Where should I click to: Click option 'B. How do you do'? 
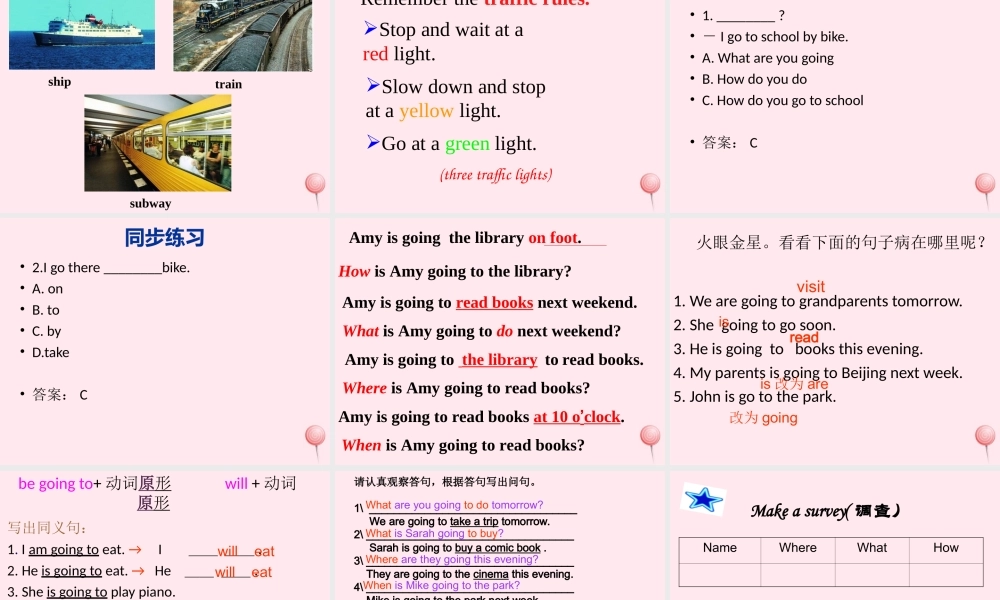point(754,79)
